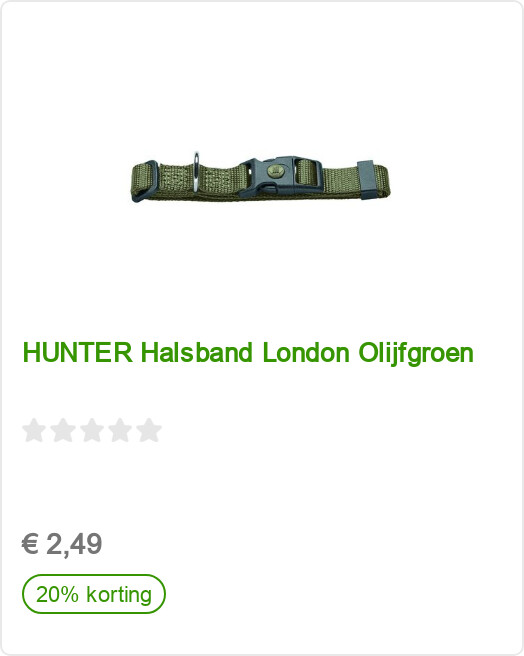Click the word London in the title
524x656 pixels.
tap(306, 352)
